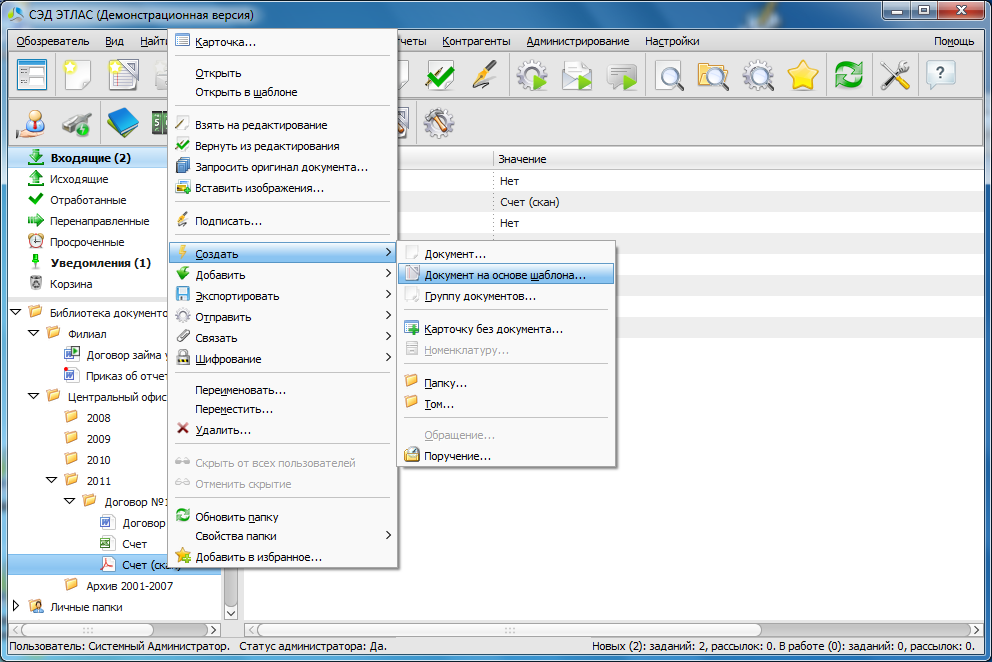Image resolution: width=992 pixels, height=662 pixels.
Task: Open the help question mark toolbar icon
Action: tap(941, 76)
